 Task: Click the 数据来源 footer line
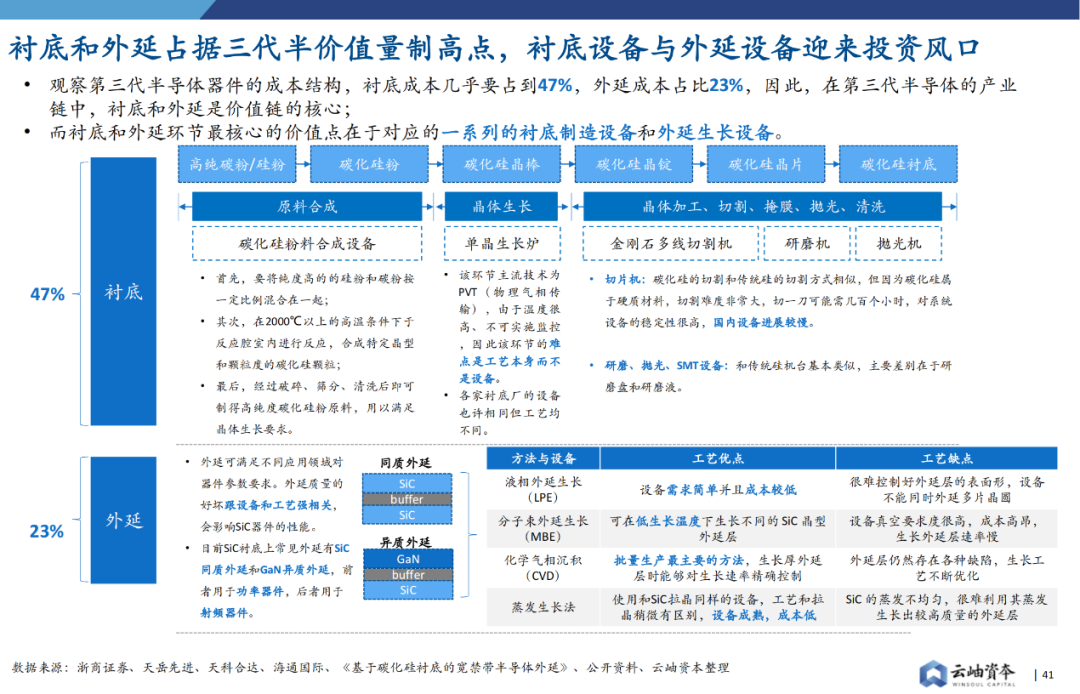tap(370, 667)
